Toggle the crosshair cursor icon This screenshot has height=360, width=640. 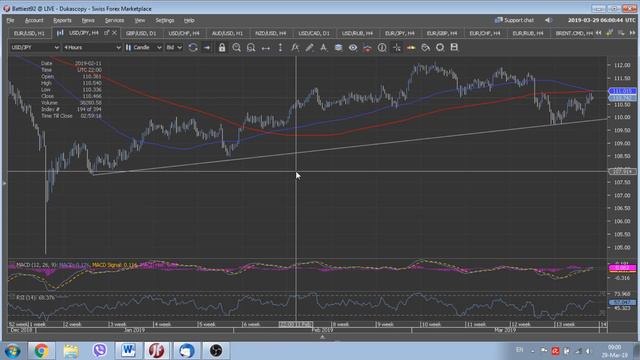tap(396, 48)
